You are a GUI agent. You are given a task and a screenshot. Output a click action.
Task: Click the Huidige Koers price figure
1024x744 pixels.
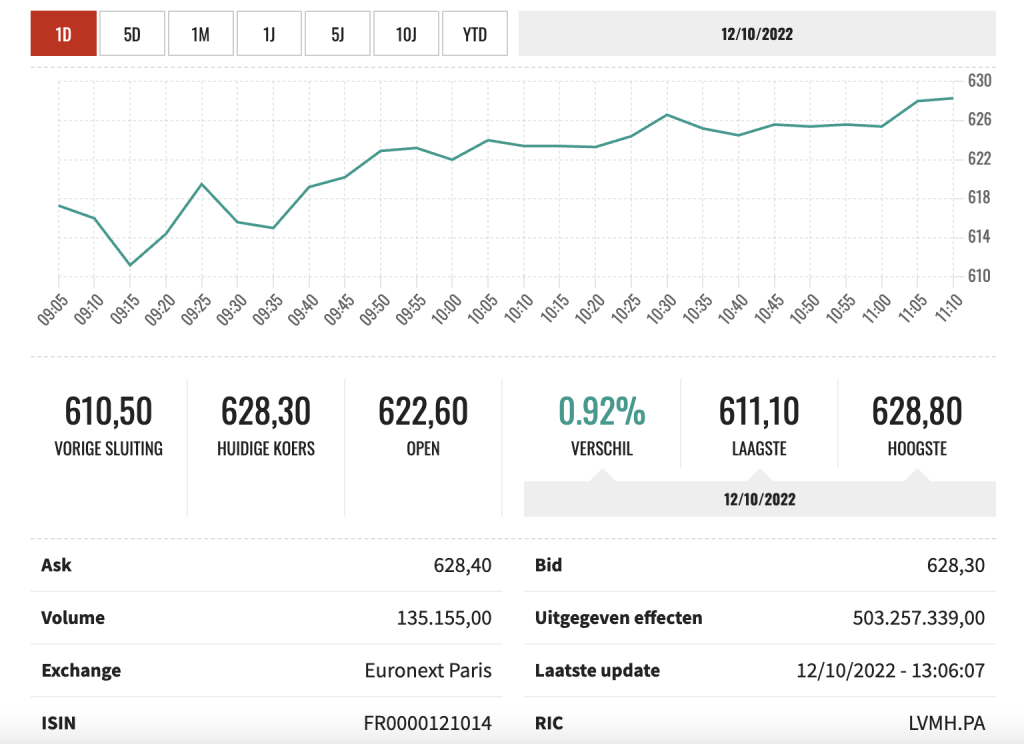[266, 411]
